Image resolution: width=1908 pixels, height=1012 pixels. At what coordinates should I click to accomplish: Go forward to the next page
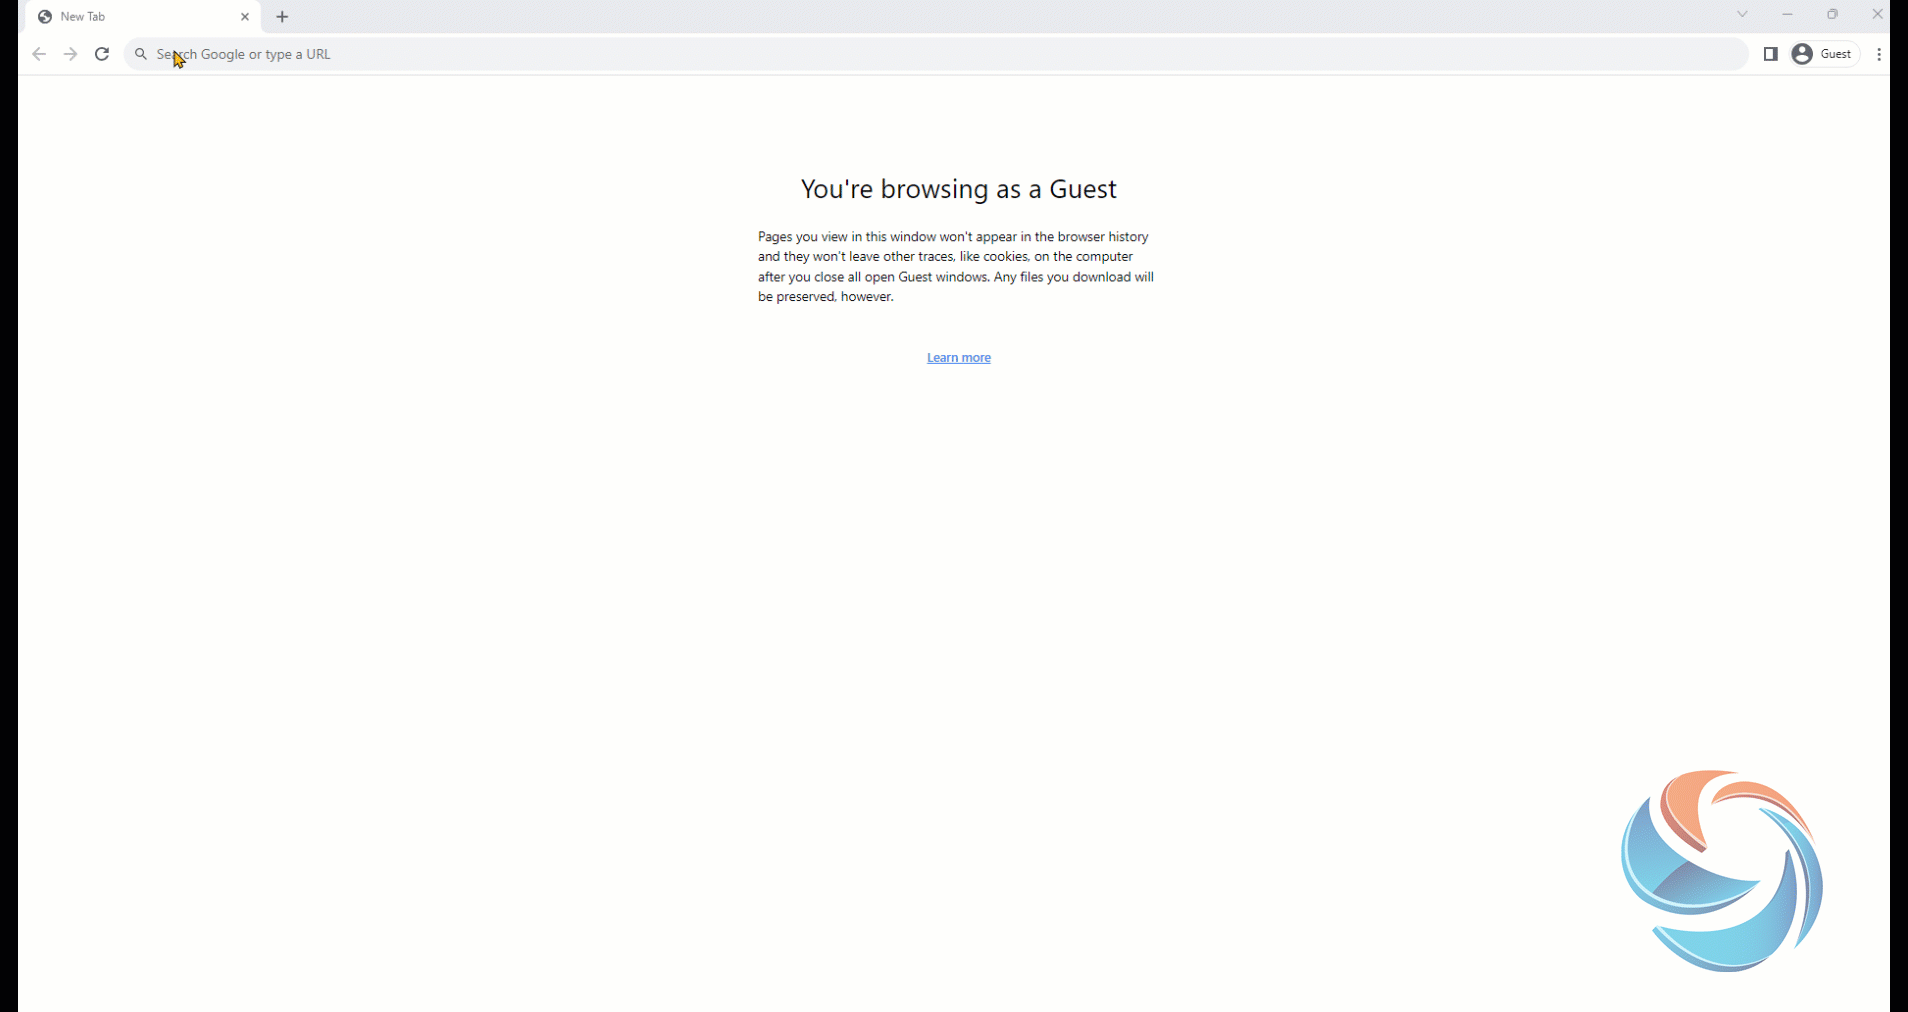(x=71, y=54)
